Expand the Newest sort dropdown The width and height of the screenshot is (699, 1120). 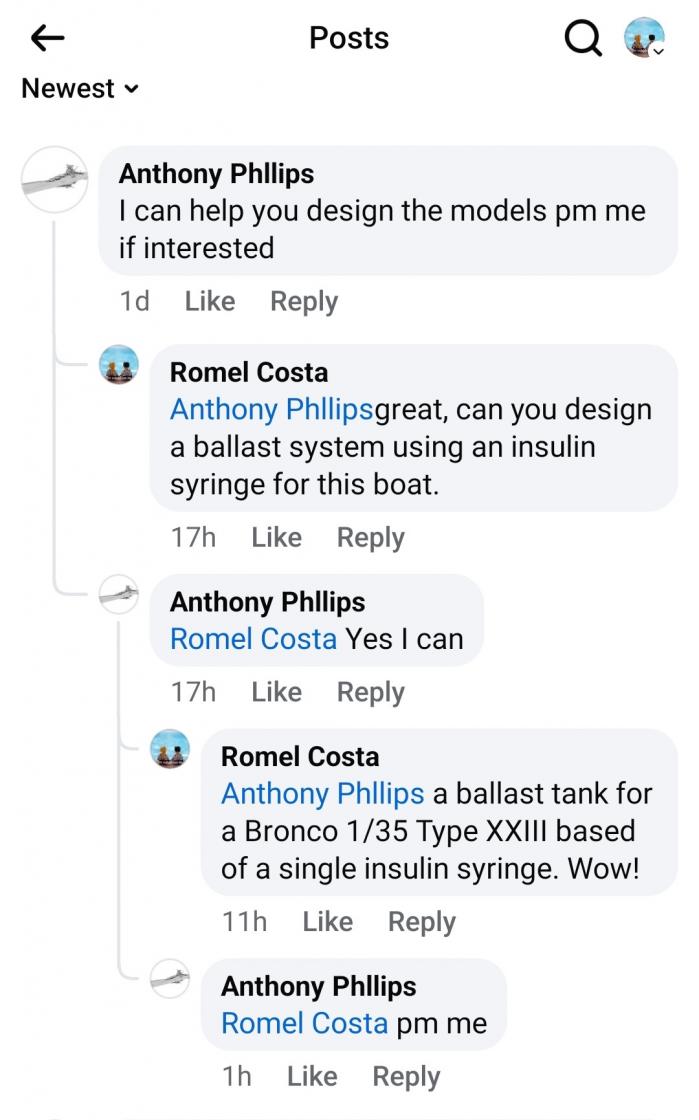pyautogui.click(x=80, y=89)
